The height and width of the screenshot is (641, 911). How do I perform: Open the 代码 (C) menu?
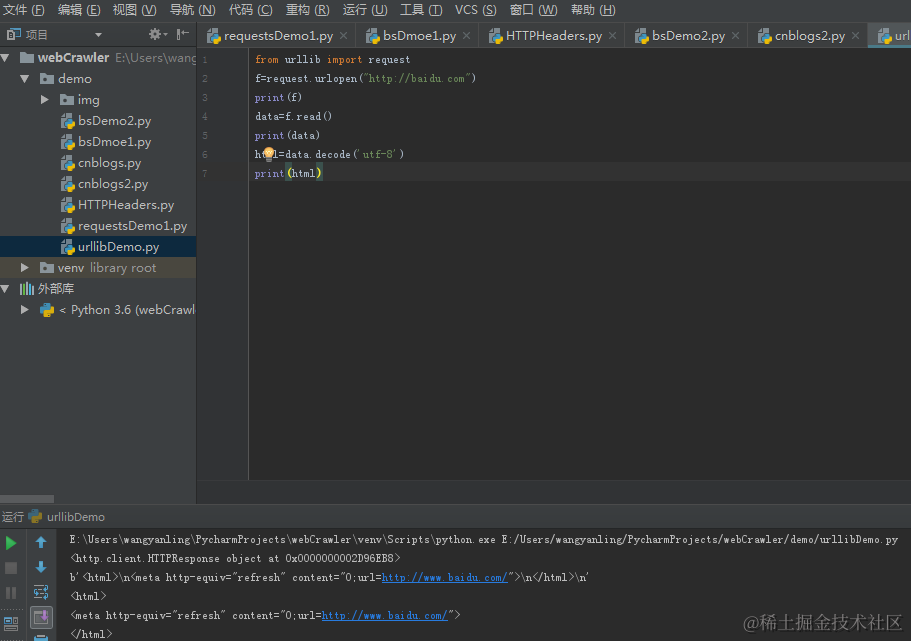[x=250, y=10]
